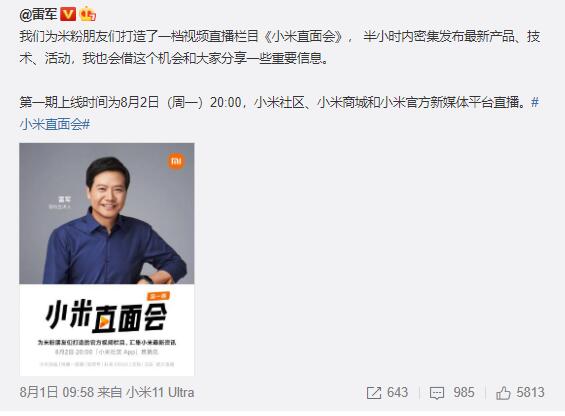The width and height of the screenshot is (565, 416).
Task: Click 《小米直面会》 in the post text
Action: pos(304,37)
